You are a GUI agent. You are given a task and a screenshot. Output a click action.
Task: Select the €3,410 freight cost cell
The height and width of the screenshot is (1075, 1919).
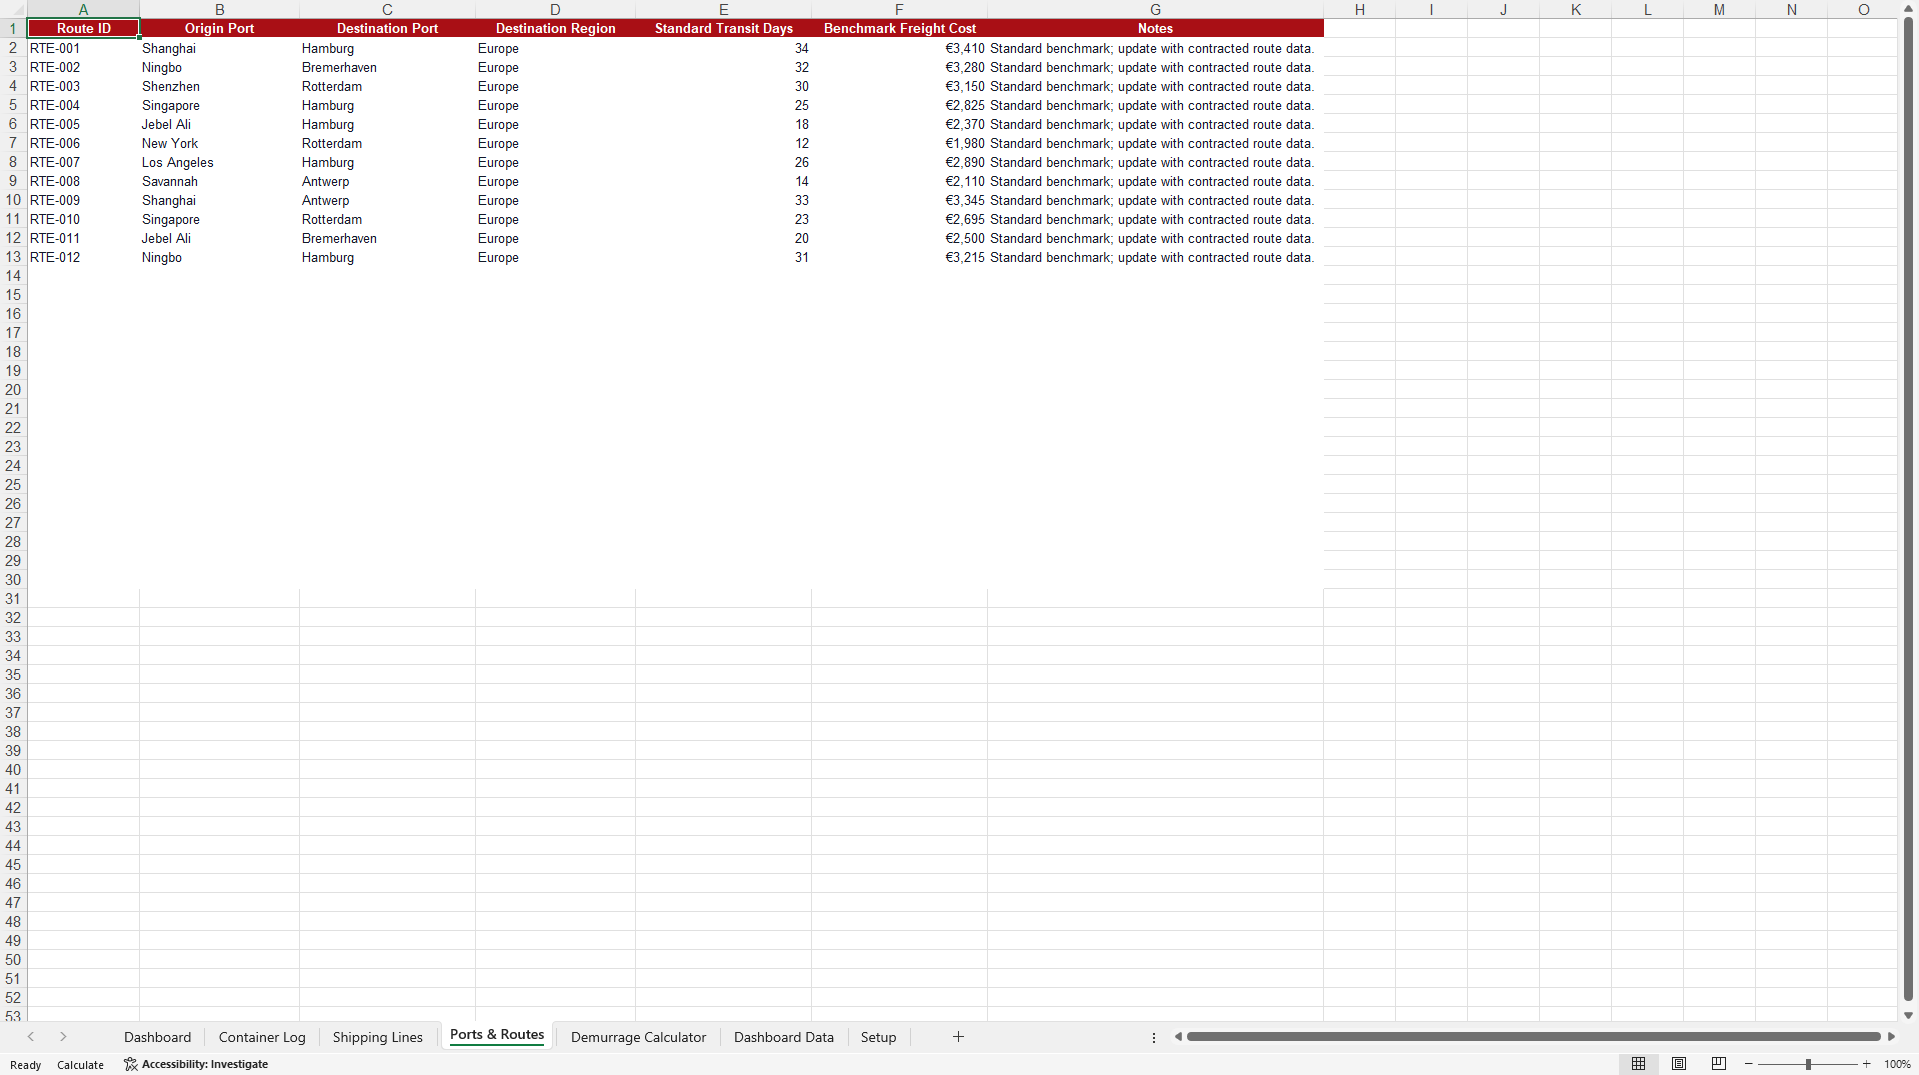point(899,48)
